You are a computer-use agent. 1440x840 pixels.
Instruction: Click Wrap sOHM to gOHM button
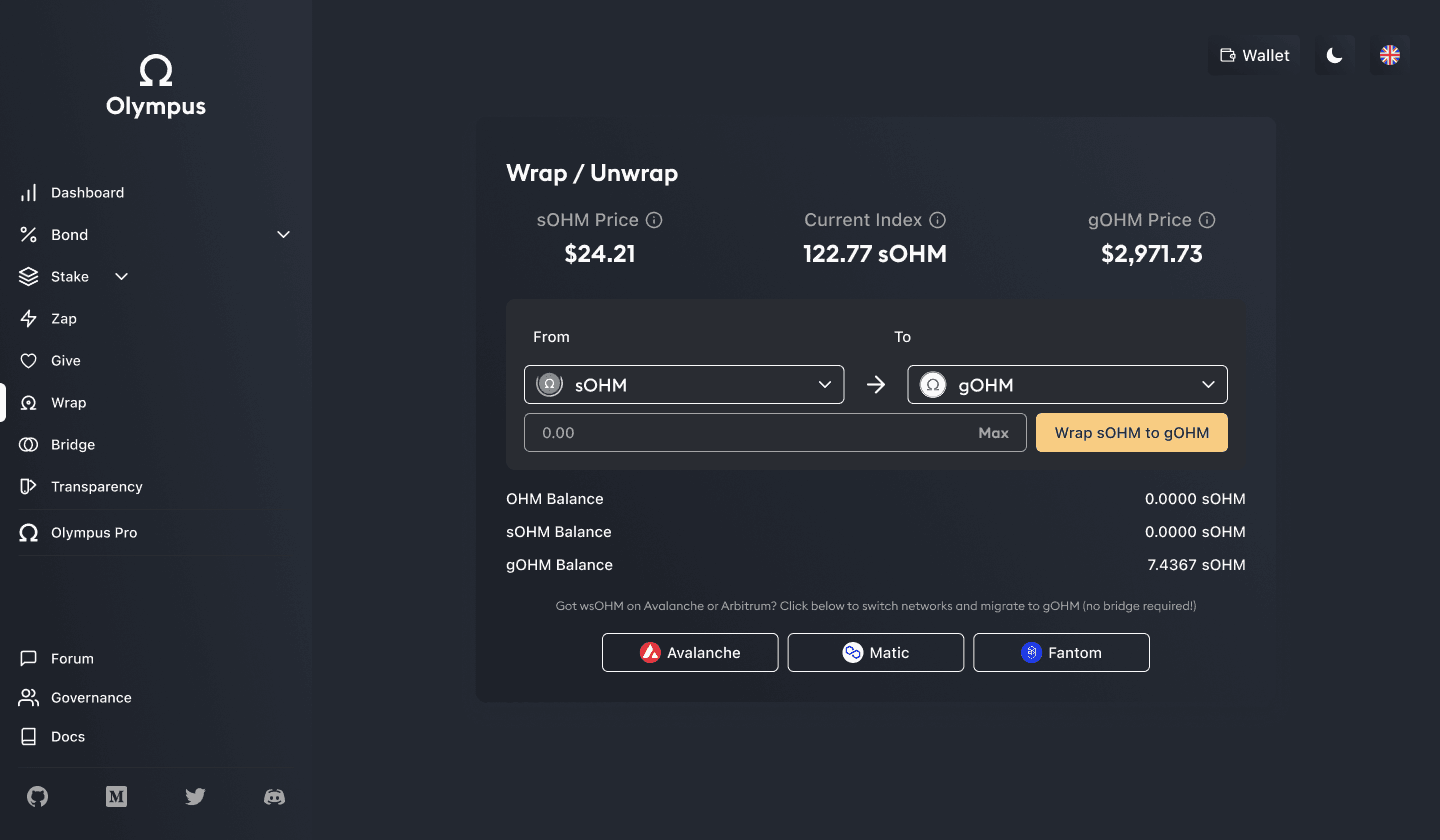point(1132,433)
